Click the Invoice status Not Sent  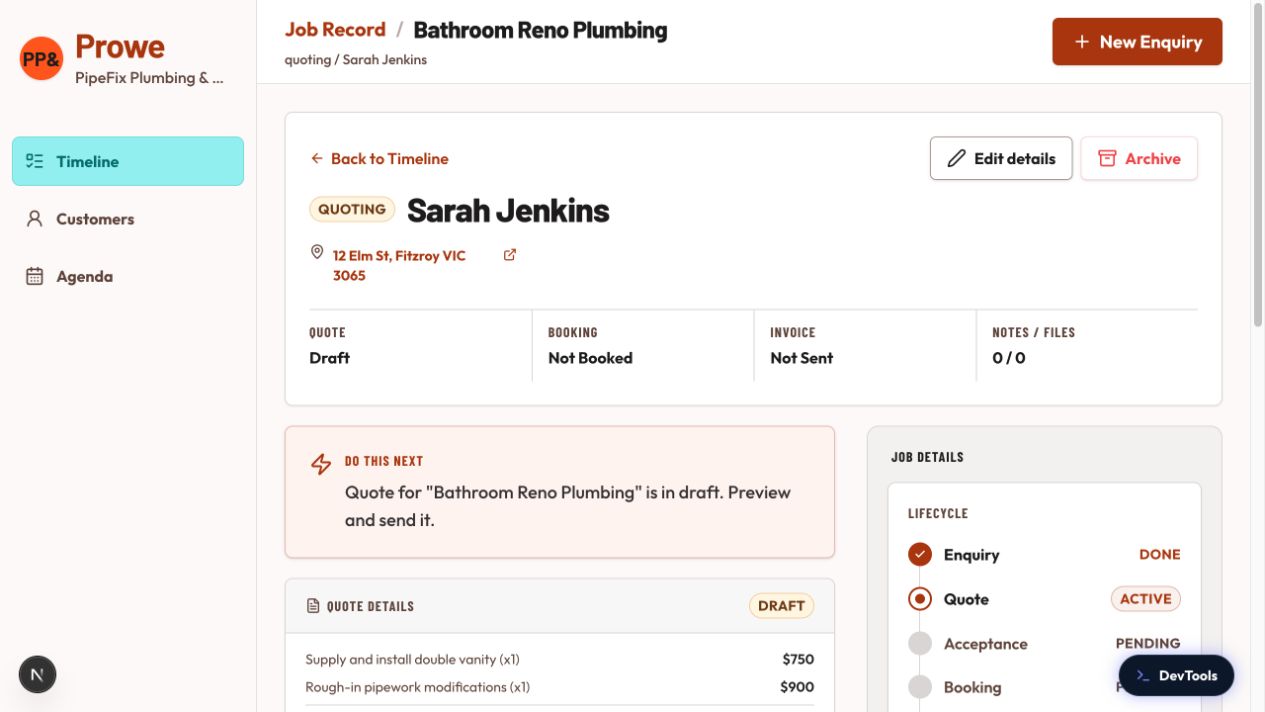(801, 358)
